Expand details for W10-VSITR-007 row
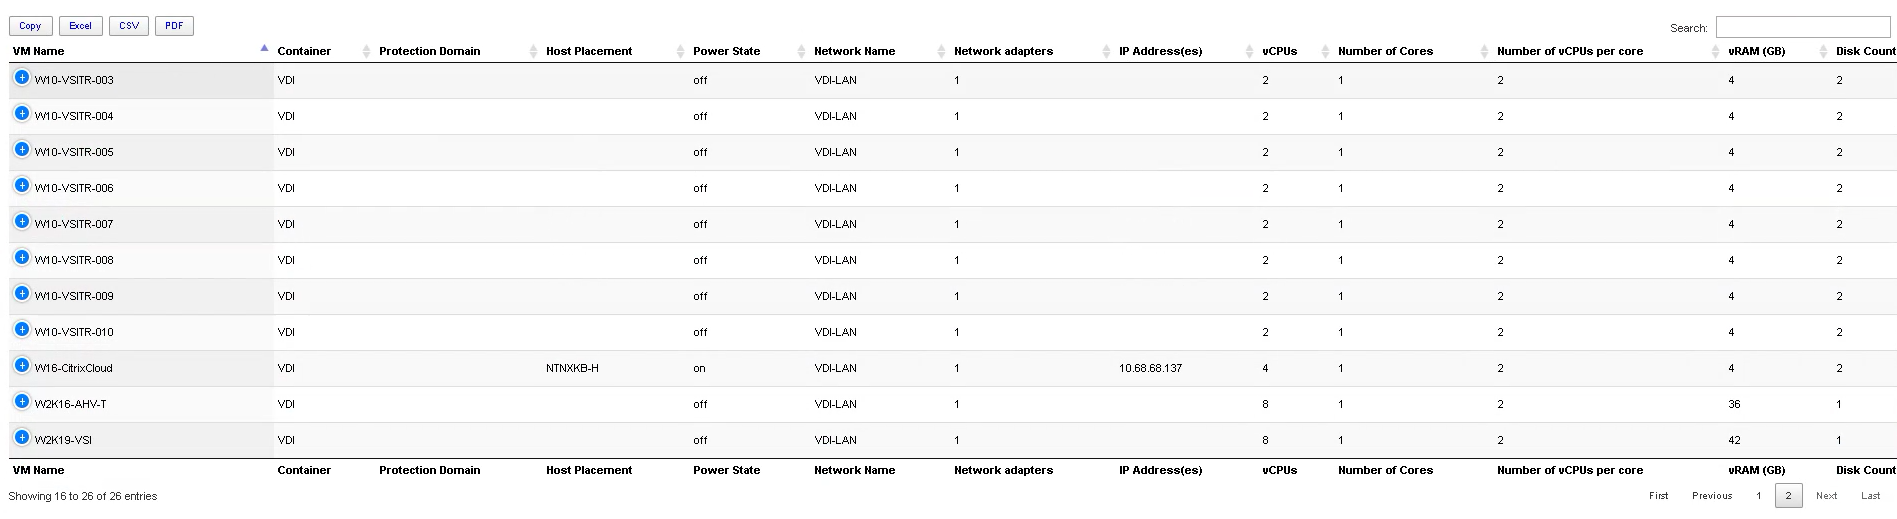The width and height of the screenshot is (1897, 519). coord(22,221)
